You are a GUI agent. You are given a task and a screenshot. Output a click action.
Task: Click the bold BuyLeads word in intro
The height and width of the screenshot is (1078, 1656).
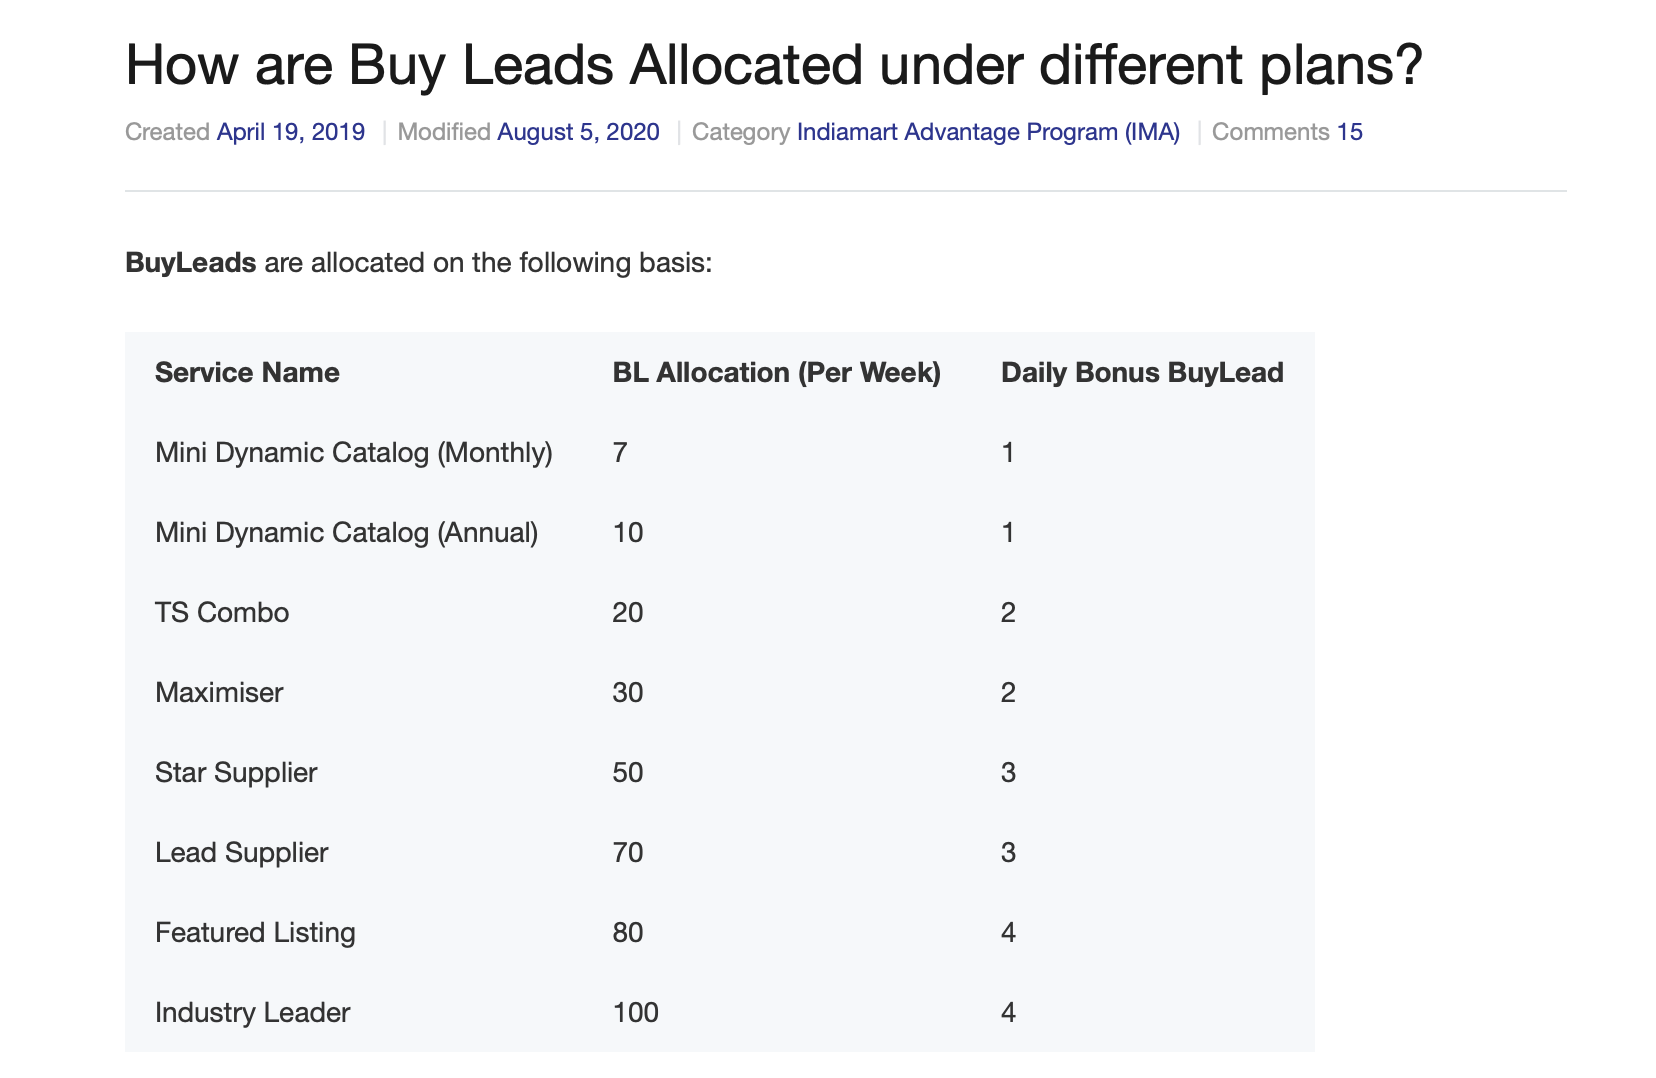[x=191, y=262]
